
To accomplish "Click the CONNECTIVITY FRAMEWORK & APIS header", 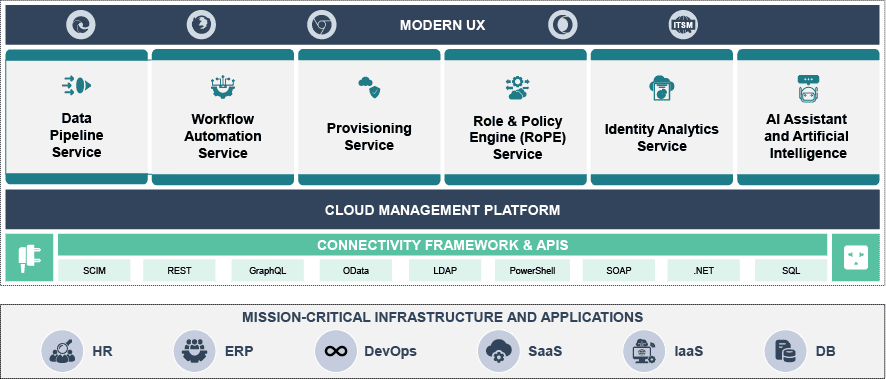I will coord(442,245).
